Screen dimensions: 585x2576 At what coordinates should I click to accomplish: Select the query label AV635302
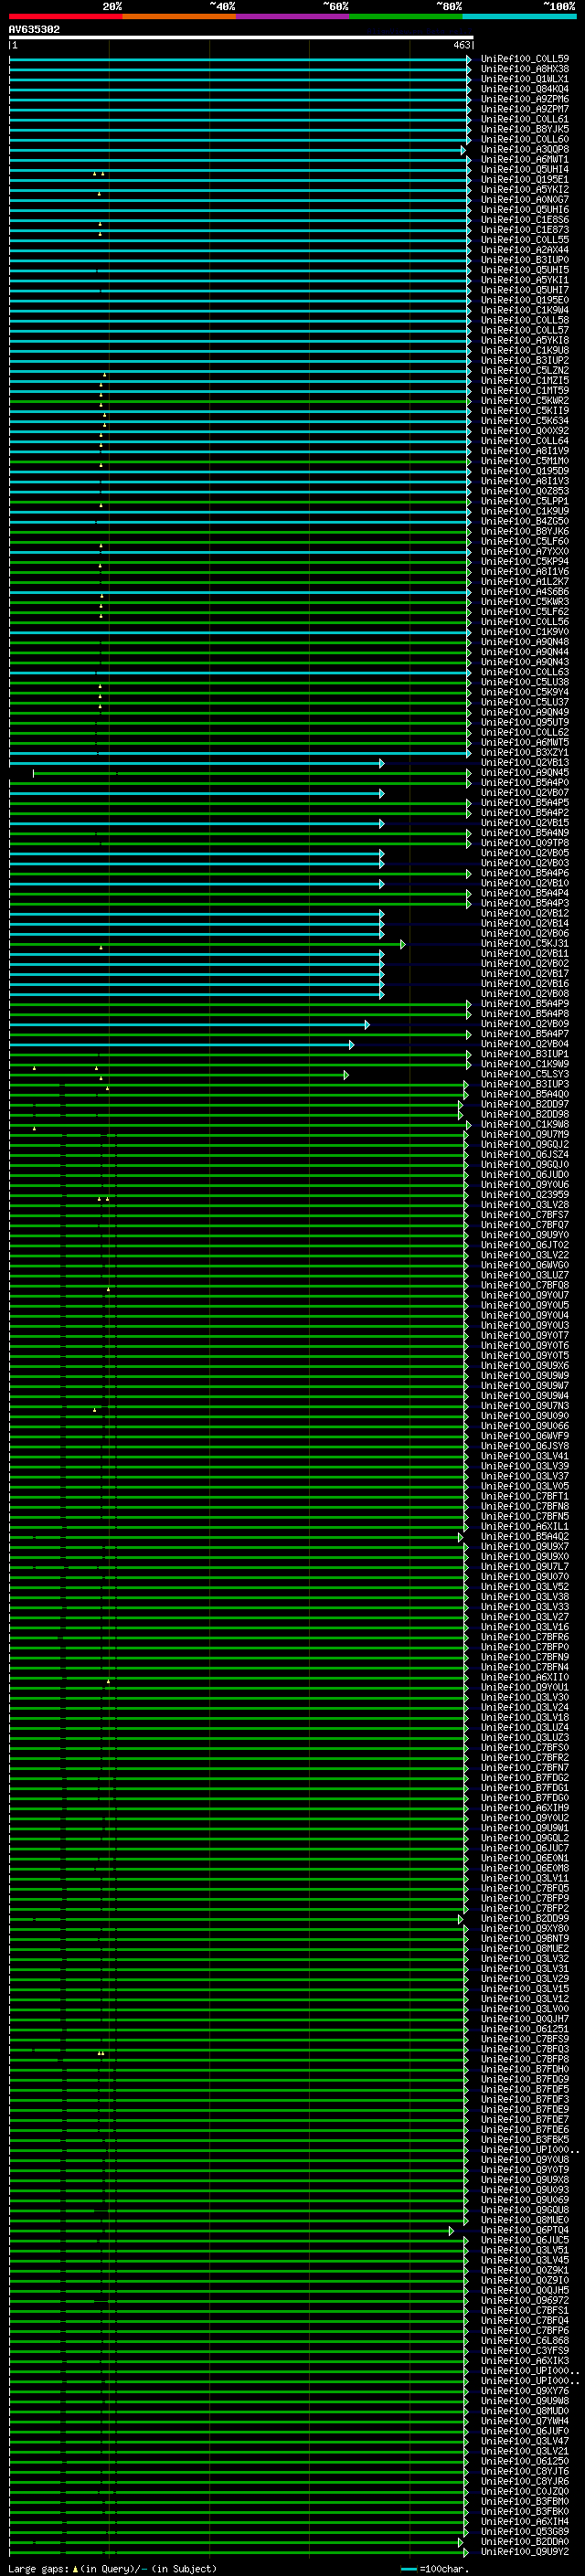pyautogui.click(x=34, y=30)
